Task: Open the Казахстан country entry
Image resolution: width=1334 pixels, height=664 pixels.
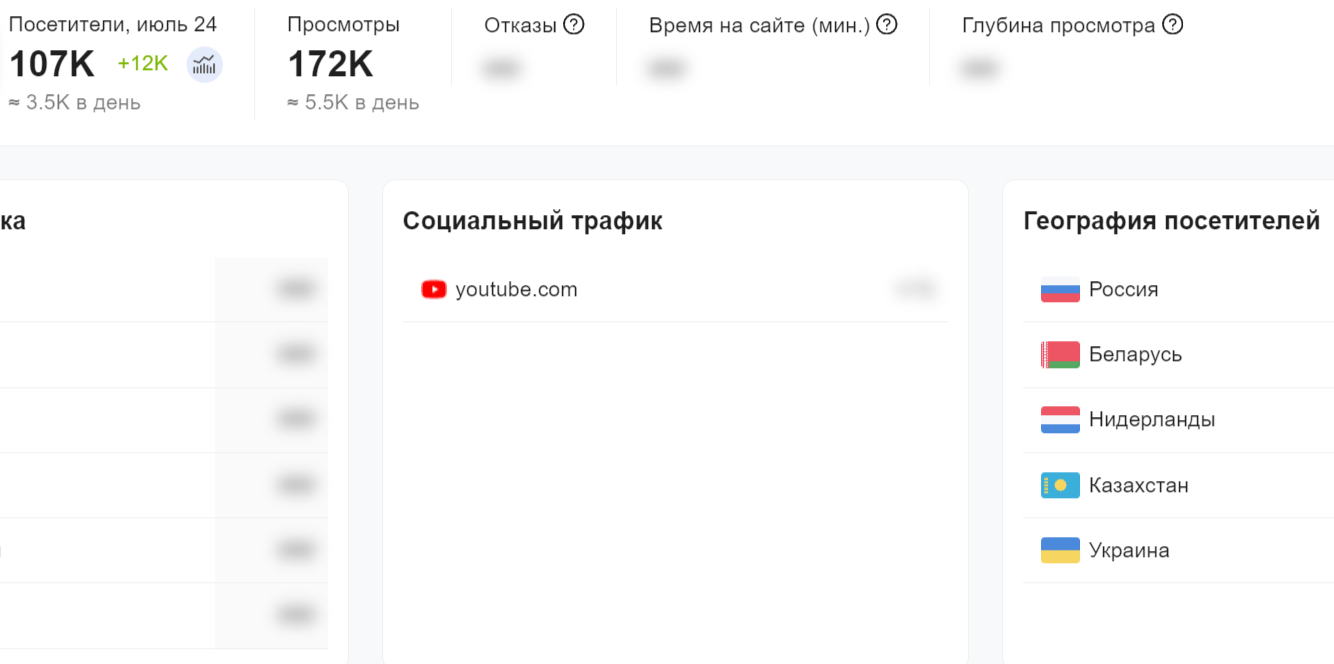Action: [x=1179, y=486]
